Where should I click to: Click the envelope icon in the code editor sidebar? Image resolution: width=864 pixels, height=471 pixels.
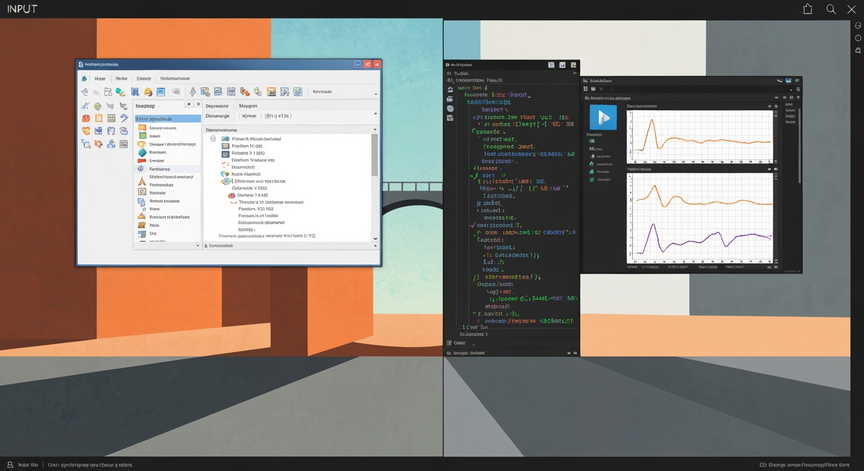[x=450, y=118]
